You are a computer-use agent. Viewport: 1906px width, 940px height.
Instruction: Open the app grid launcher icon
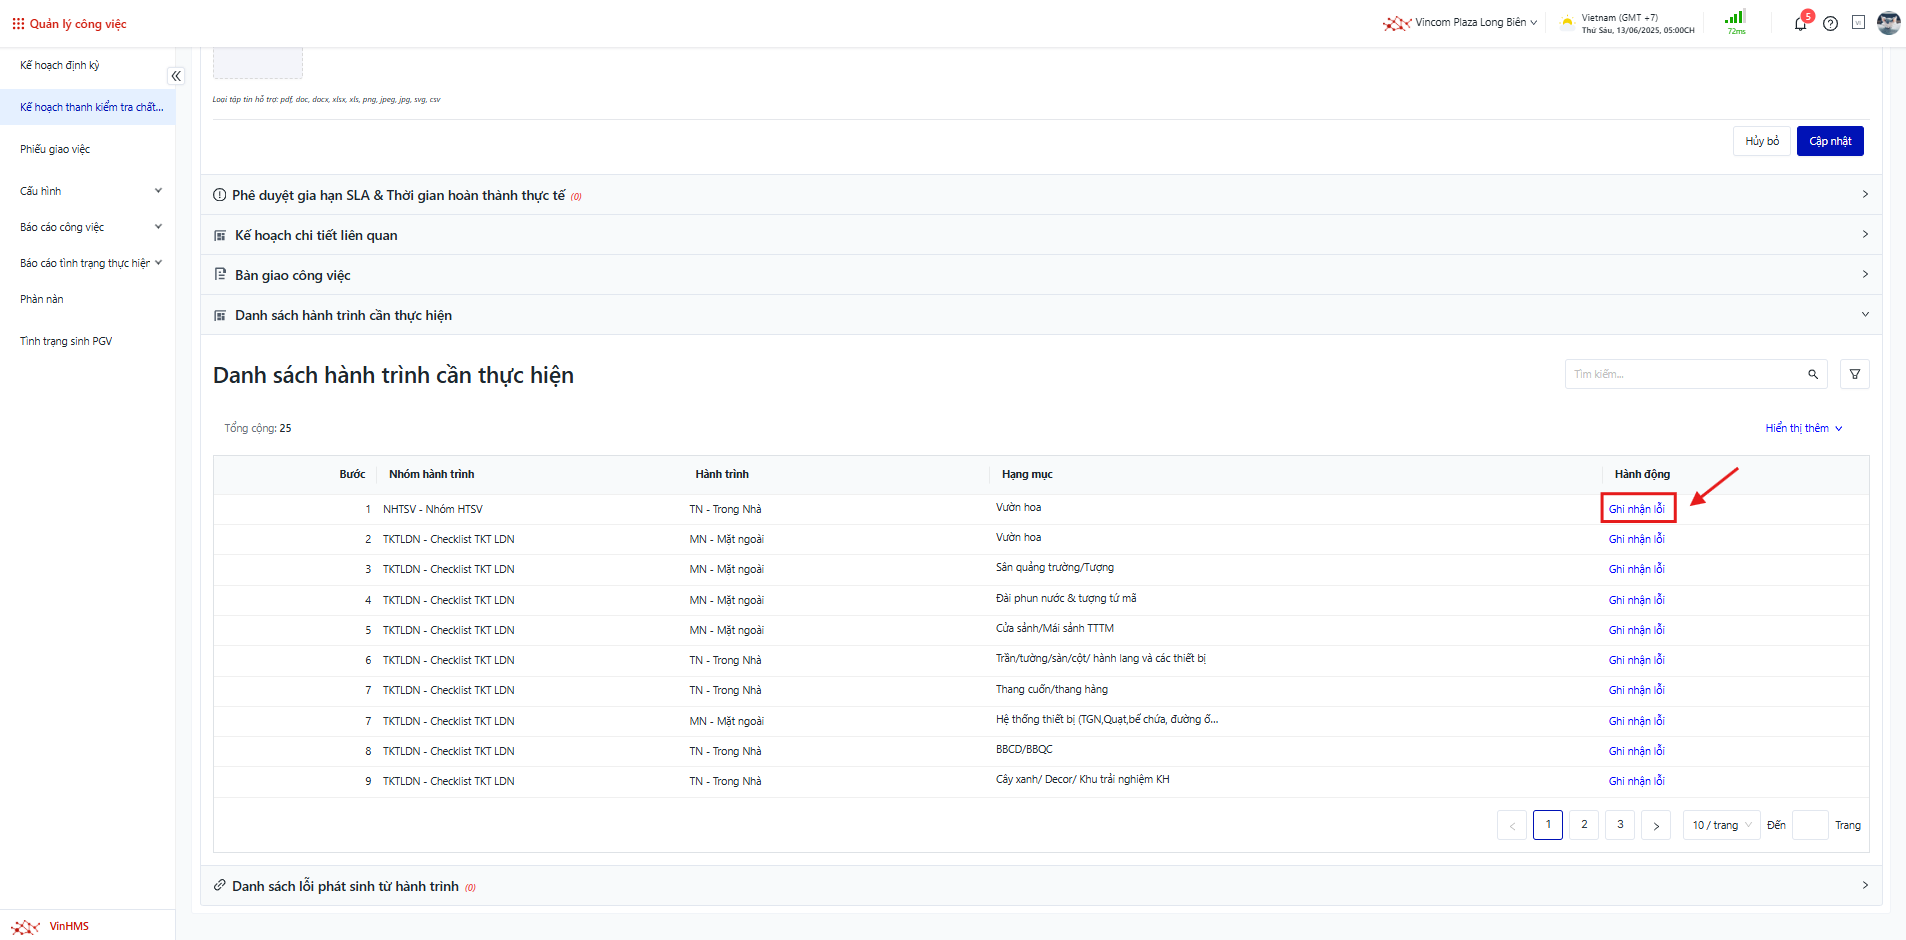point(18,23)
